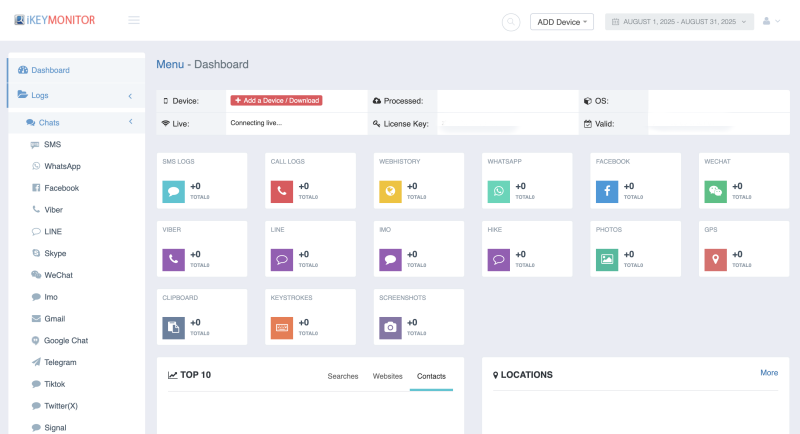
Task: Open Google Chat logs in the sidebar
Action: coord(65,340)
